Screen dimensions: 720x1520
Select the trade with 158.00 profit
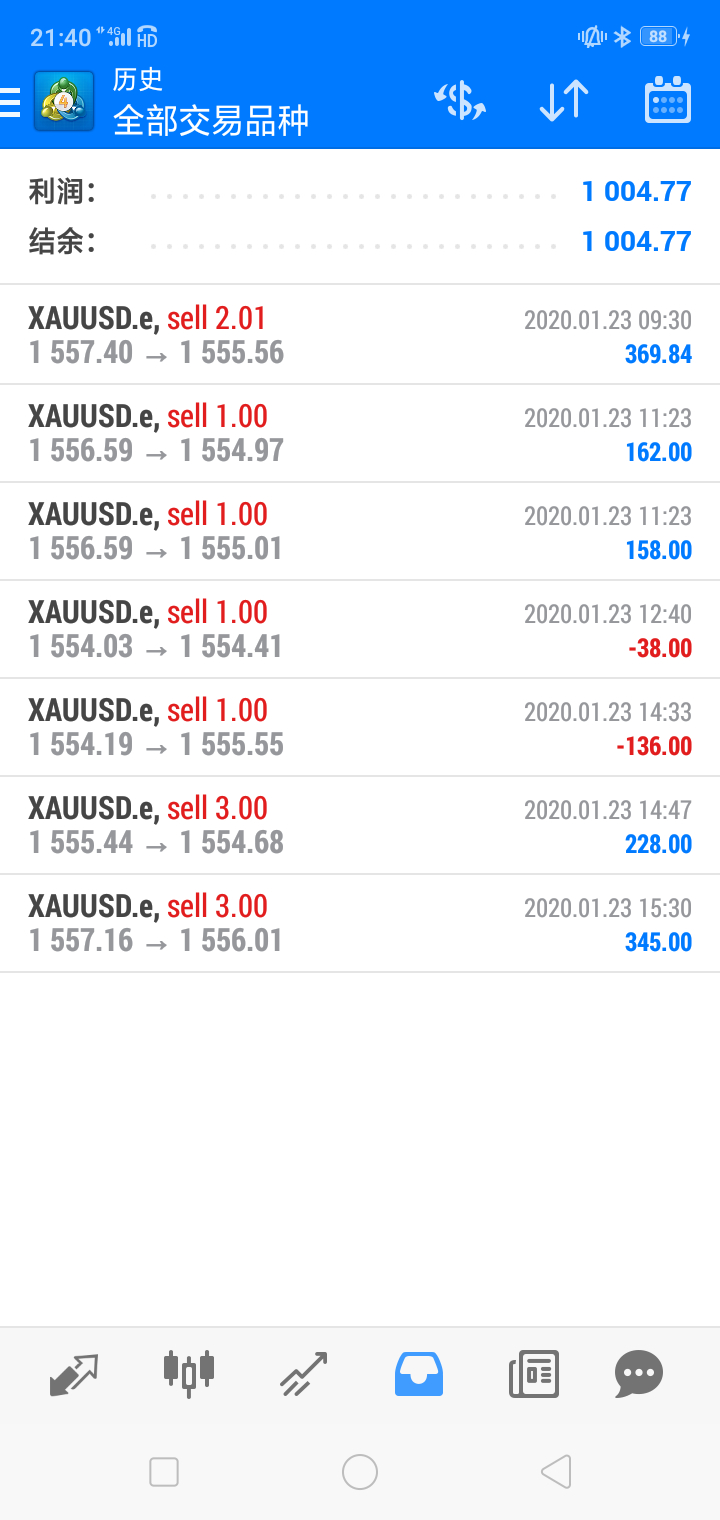click(x=360, y=531)
